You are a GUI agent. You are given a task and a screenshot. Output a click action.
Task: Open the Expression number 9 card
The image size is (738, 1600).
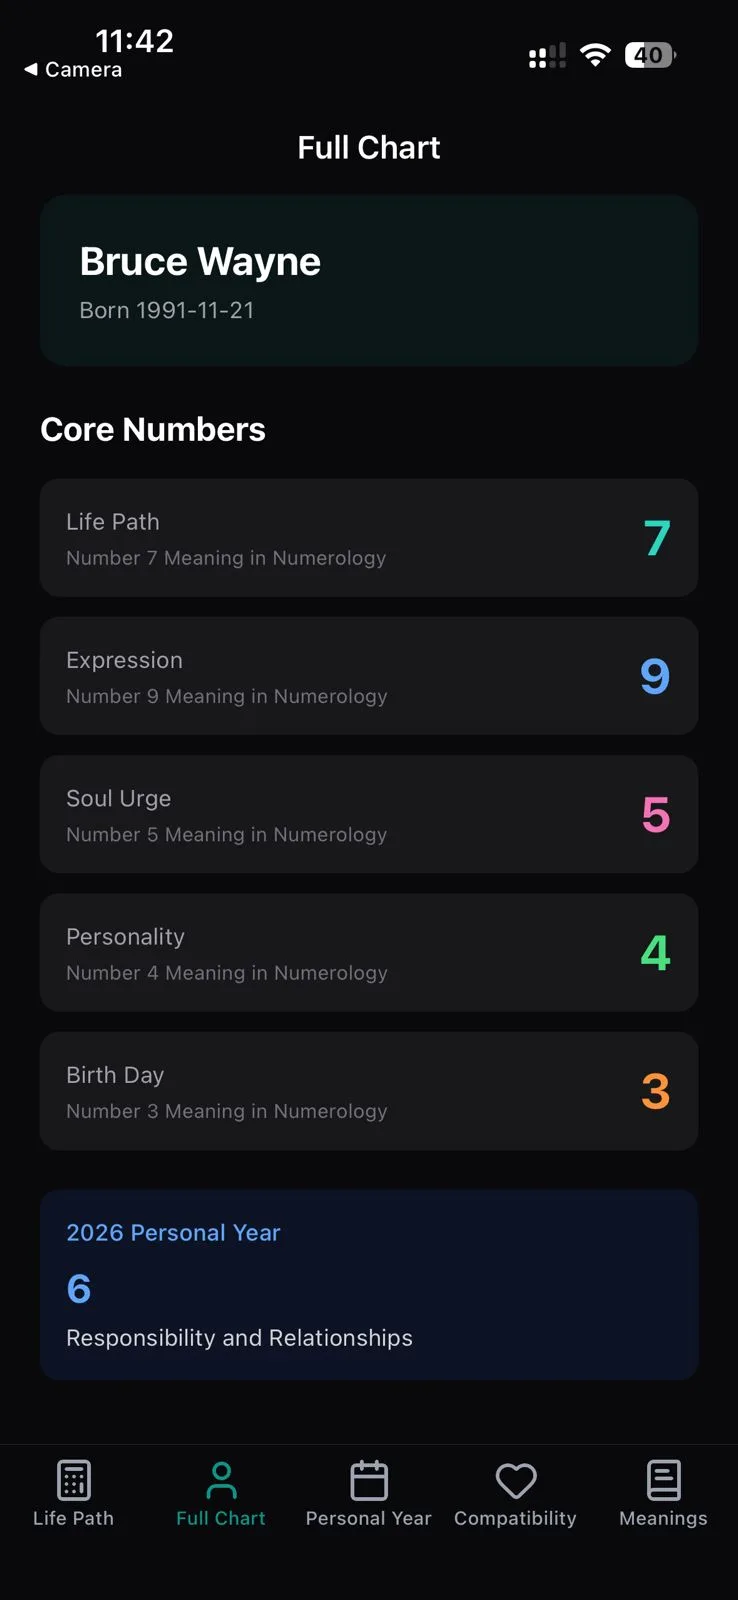click(x=368, y=676)
